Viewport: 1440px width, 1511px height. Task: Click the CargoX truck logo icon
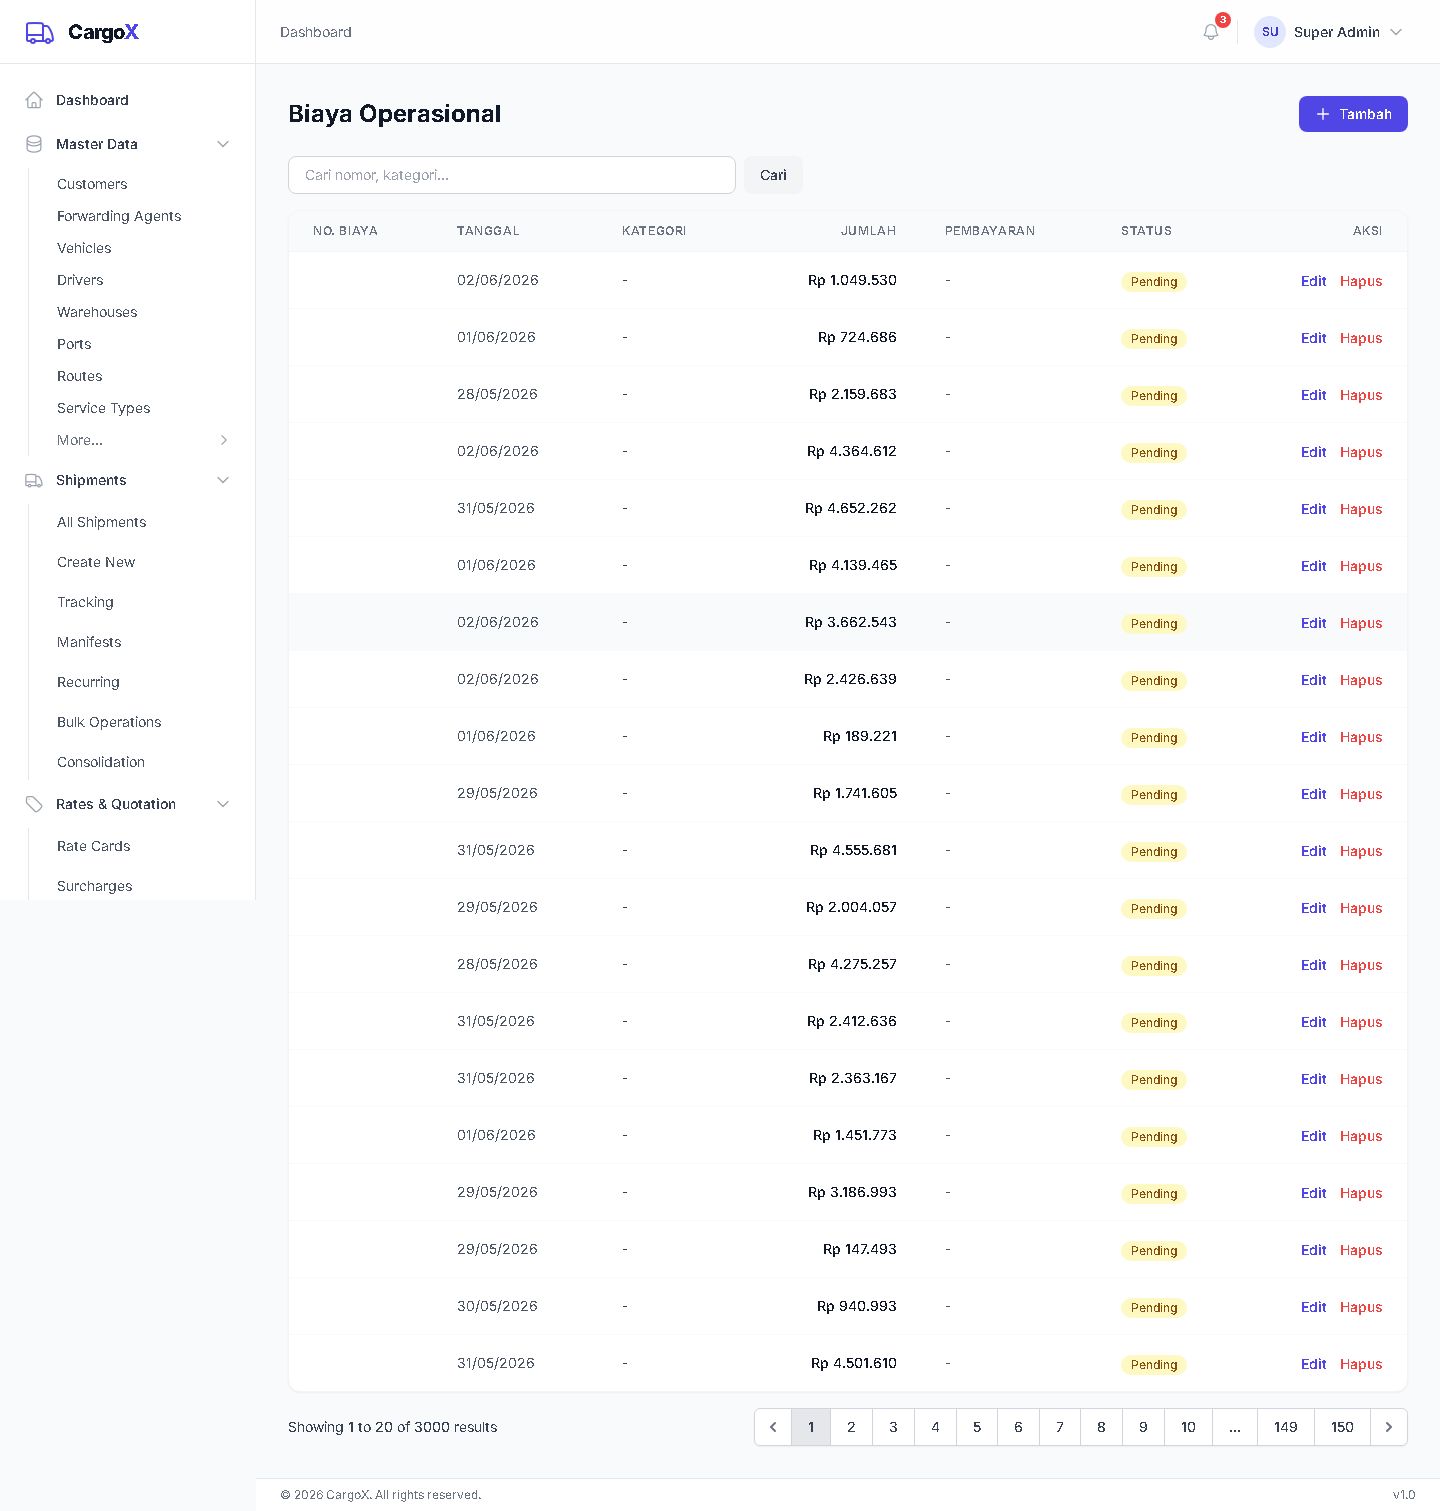click(40, 32)
